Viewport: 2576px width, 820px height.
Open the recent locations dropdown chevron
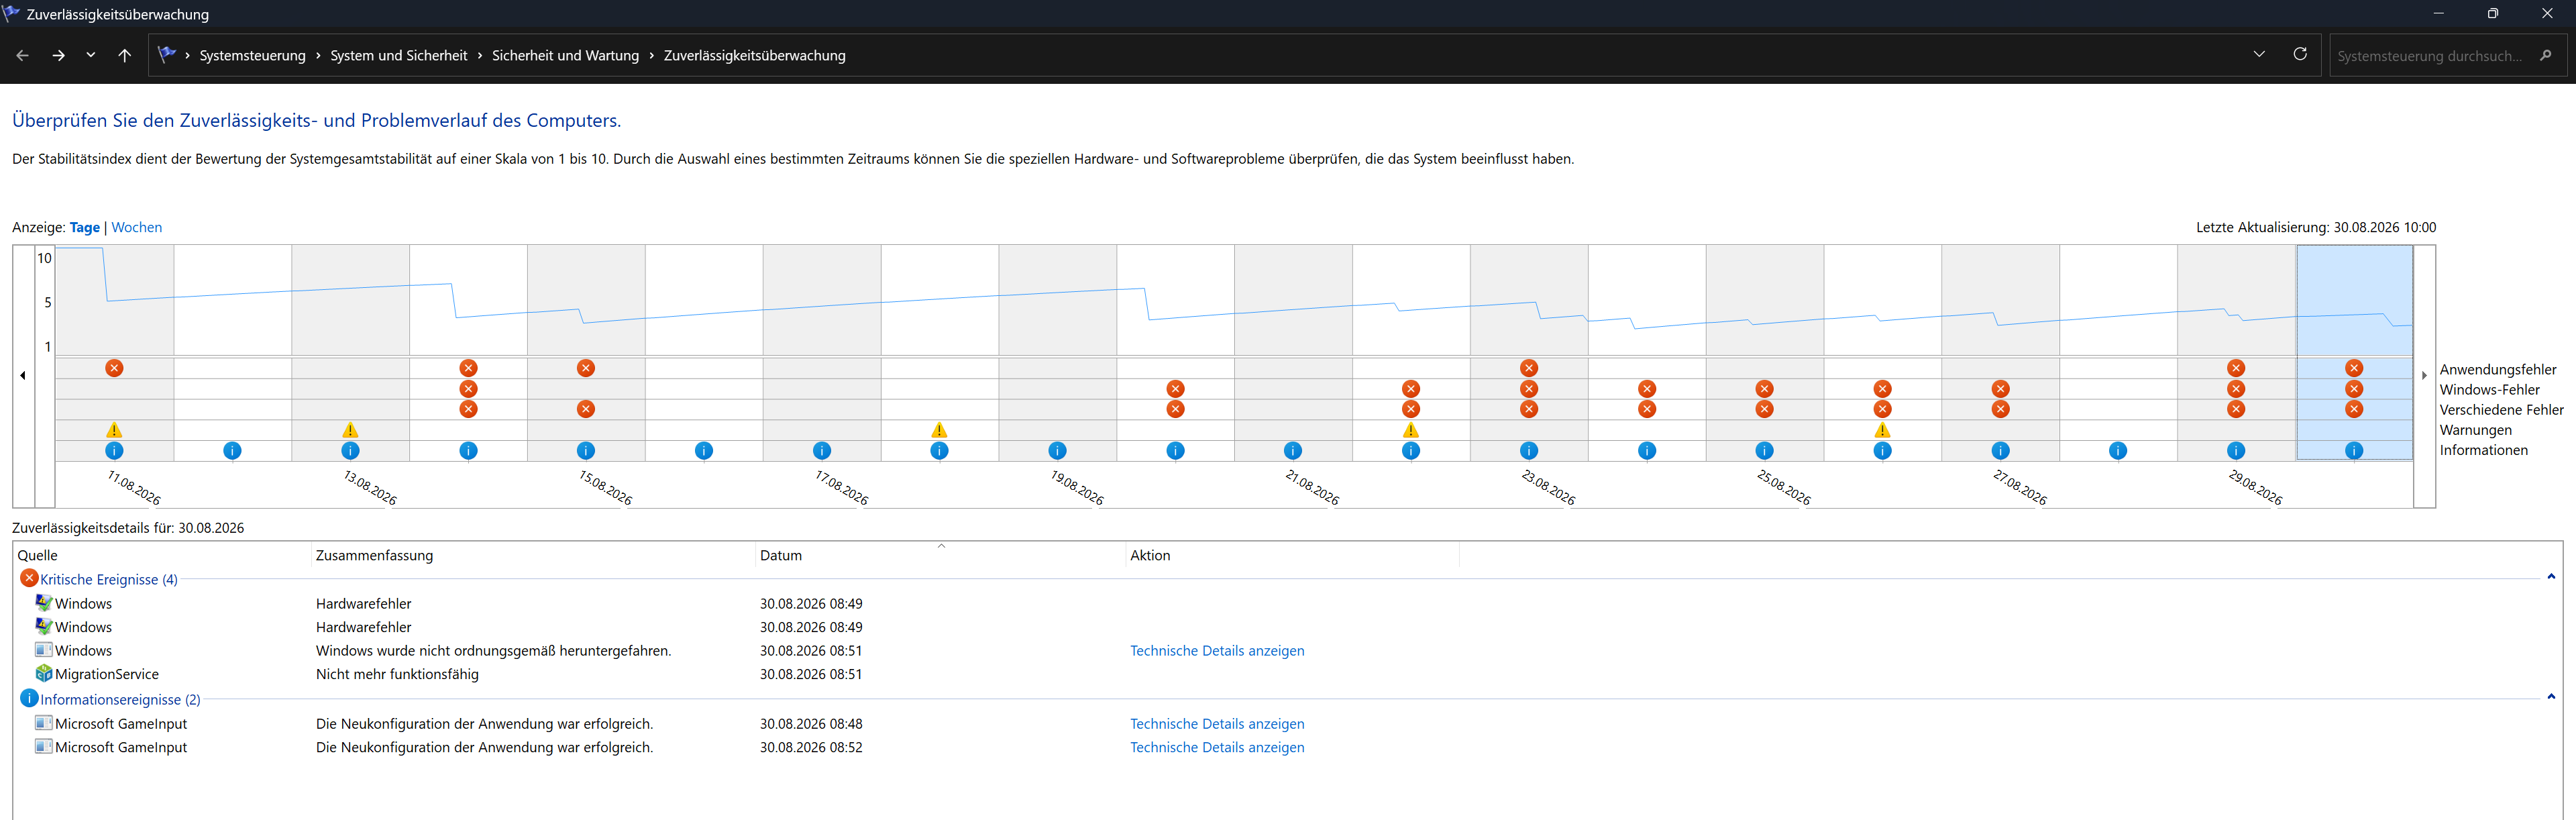[x=90, y=55]
